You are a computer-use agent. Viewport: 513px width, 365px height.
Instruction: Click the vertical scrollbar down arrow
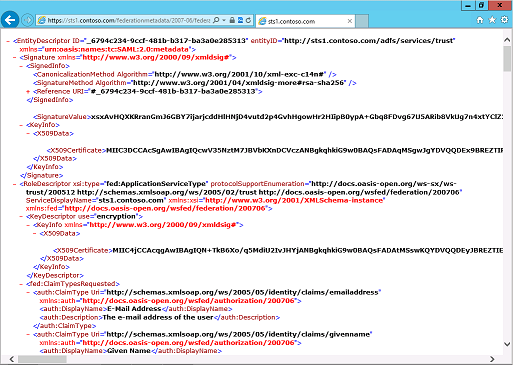pyautogui.click(x=507, y=344)
